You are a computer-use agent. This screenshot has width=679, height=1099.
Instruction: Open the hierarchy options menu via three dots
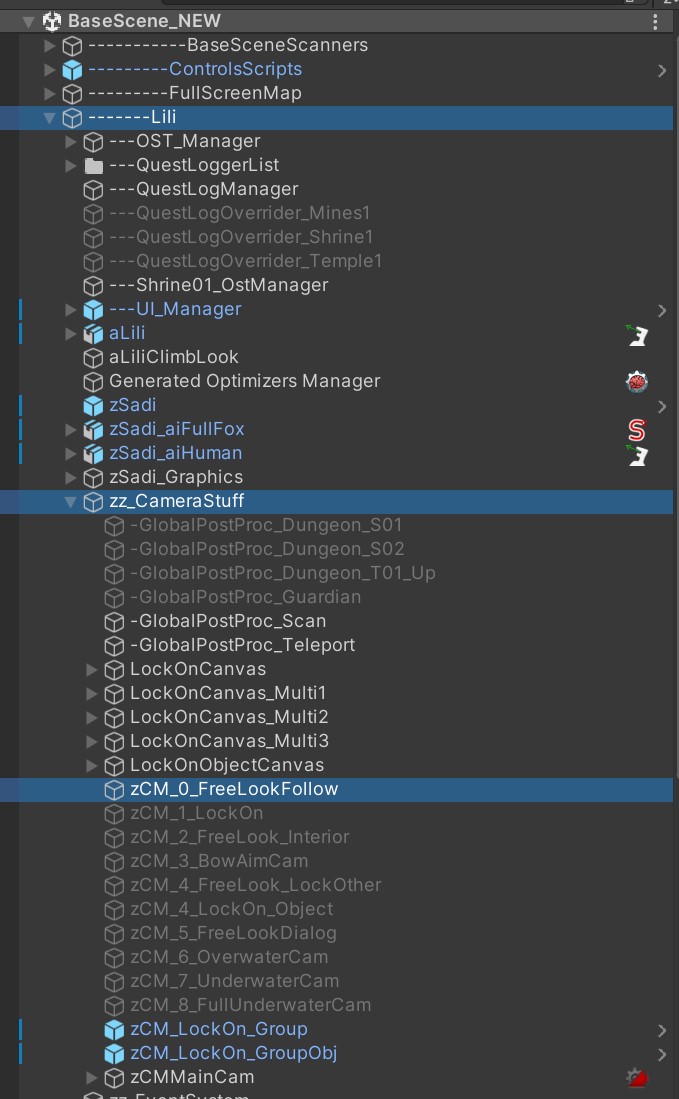pyautogui.click(x=657, y=20)
